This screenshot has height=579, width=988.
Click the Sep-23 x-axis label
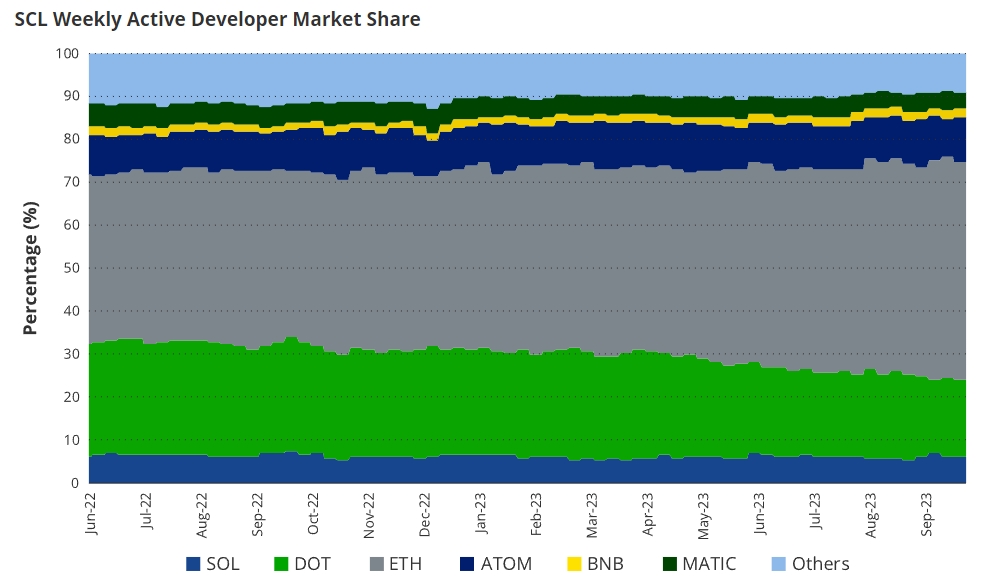926,514
